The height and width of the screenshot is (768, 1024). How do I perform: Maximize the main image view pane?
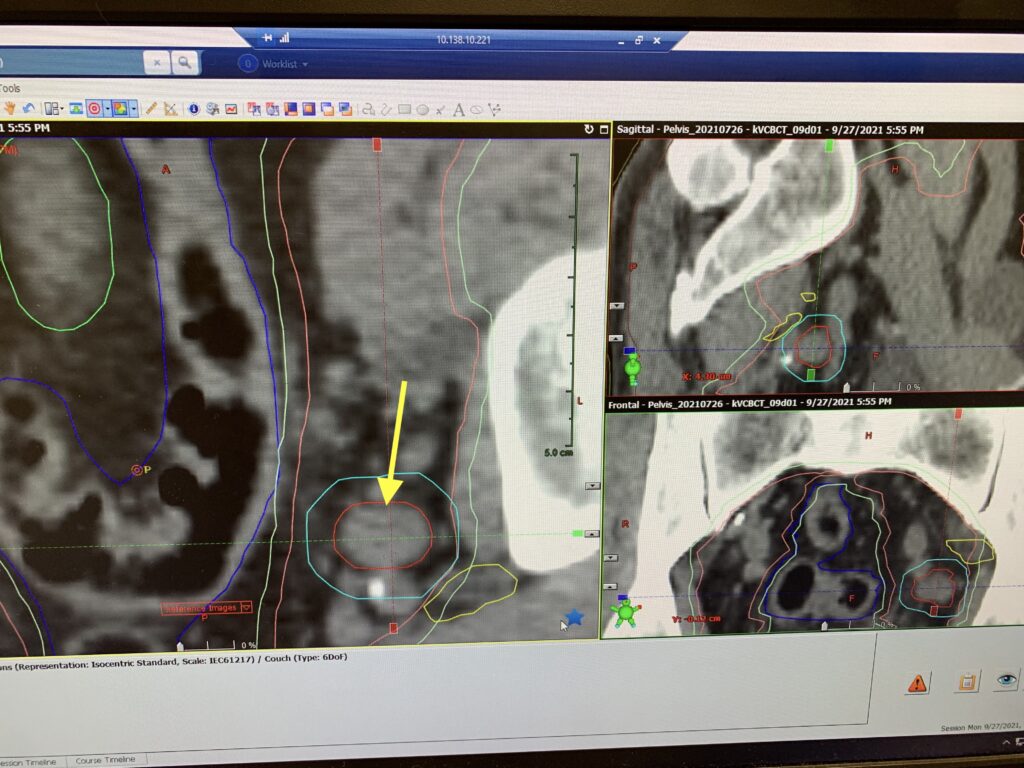coord(604,129)
